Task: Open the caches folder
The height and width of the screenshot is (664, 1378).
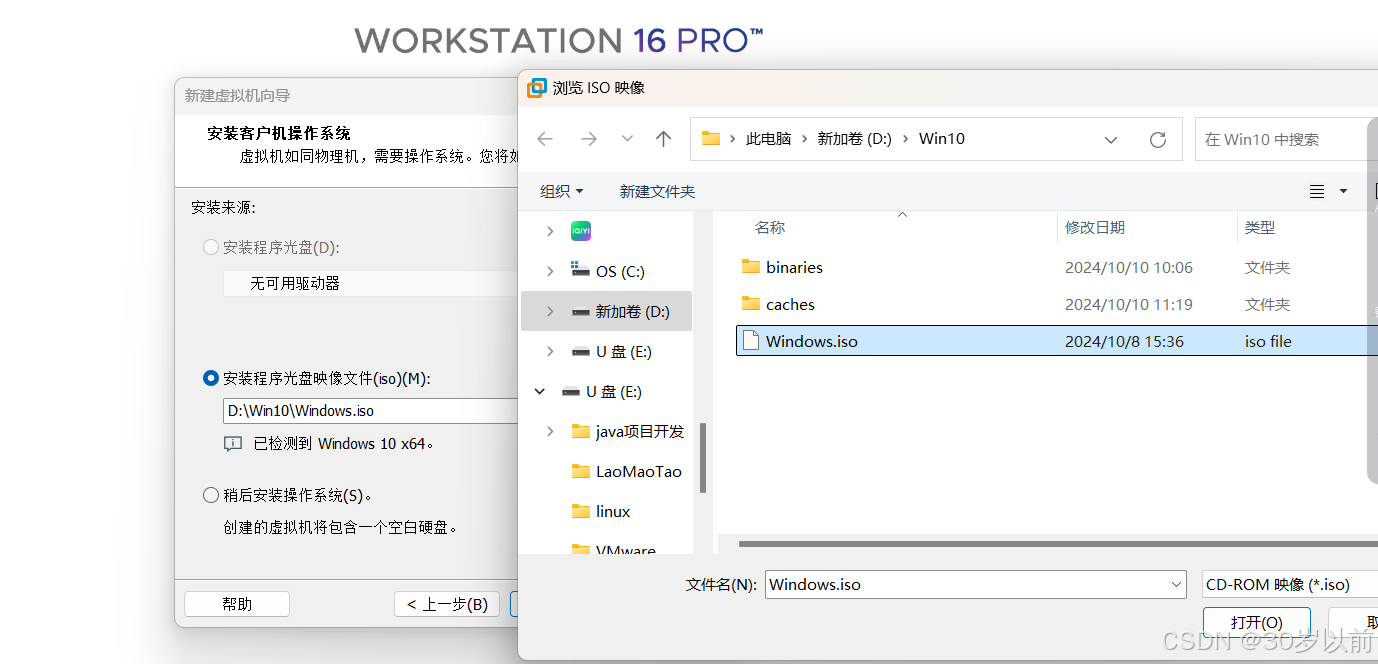Action: pyautogui.click(x=790, y=304)
